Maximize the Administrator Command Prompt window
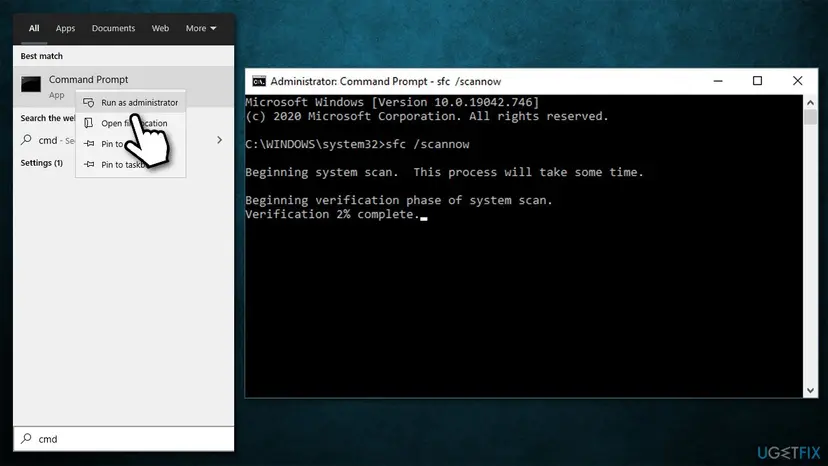The width and height of the screenshot is (828, 466). pos(757,81)
